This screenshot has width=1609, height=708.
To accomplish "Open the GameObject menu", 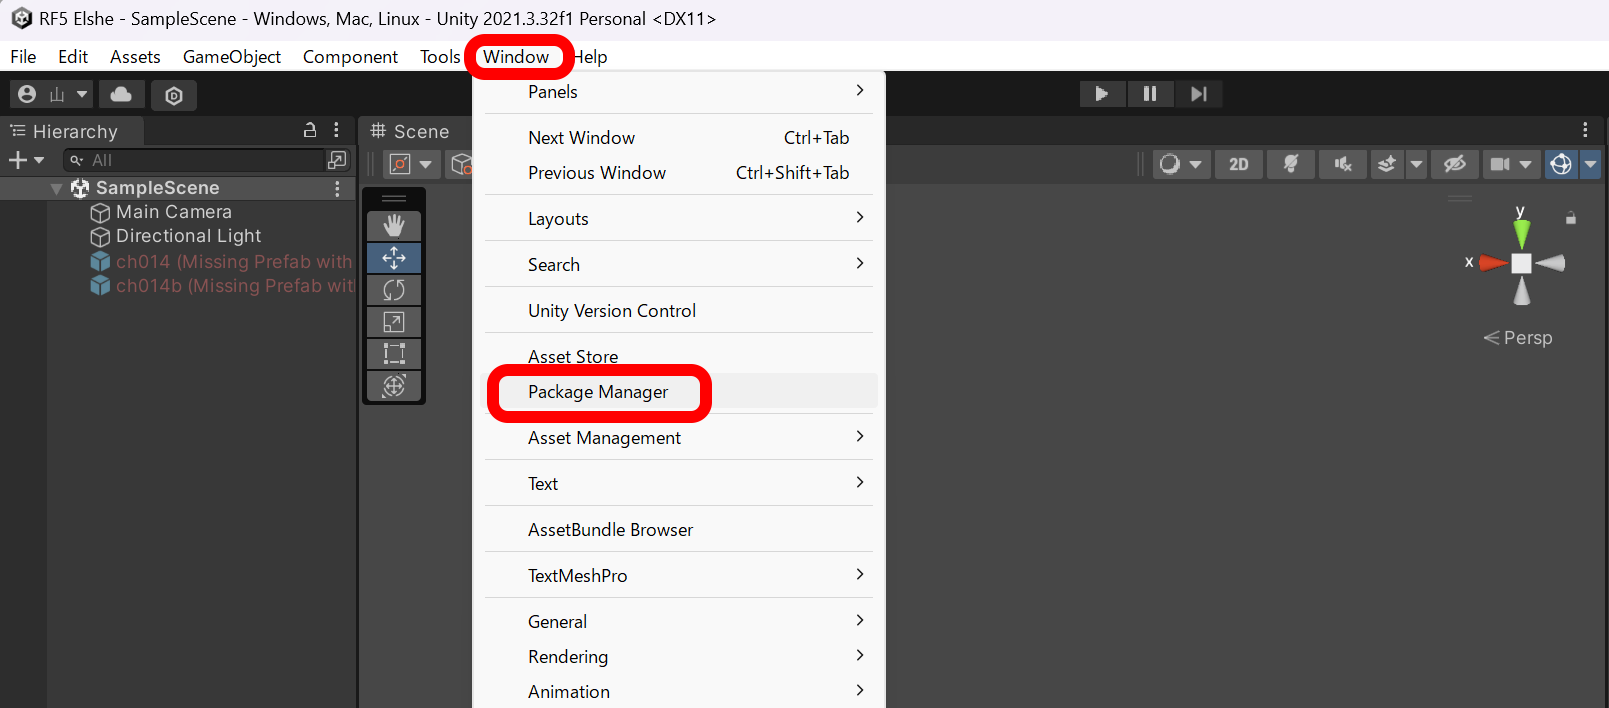I will (x=232, y=57).
